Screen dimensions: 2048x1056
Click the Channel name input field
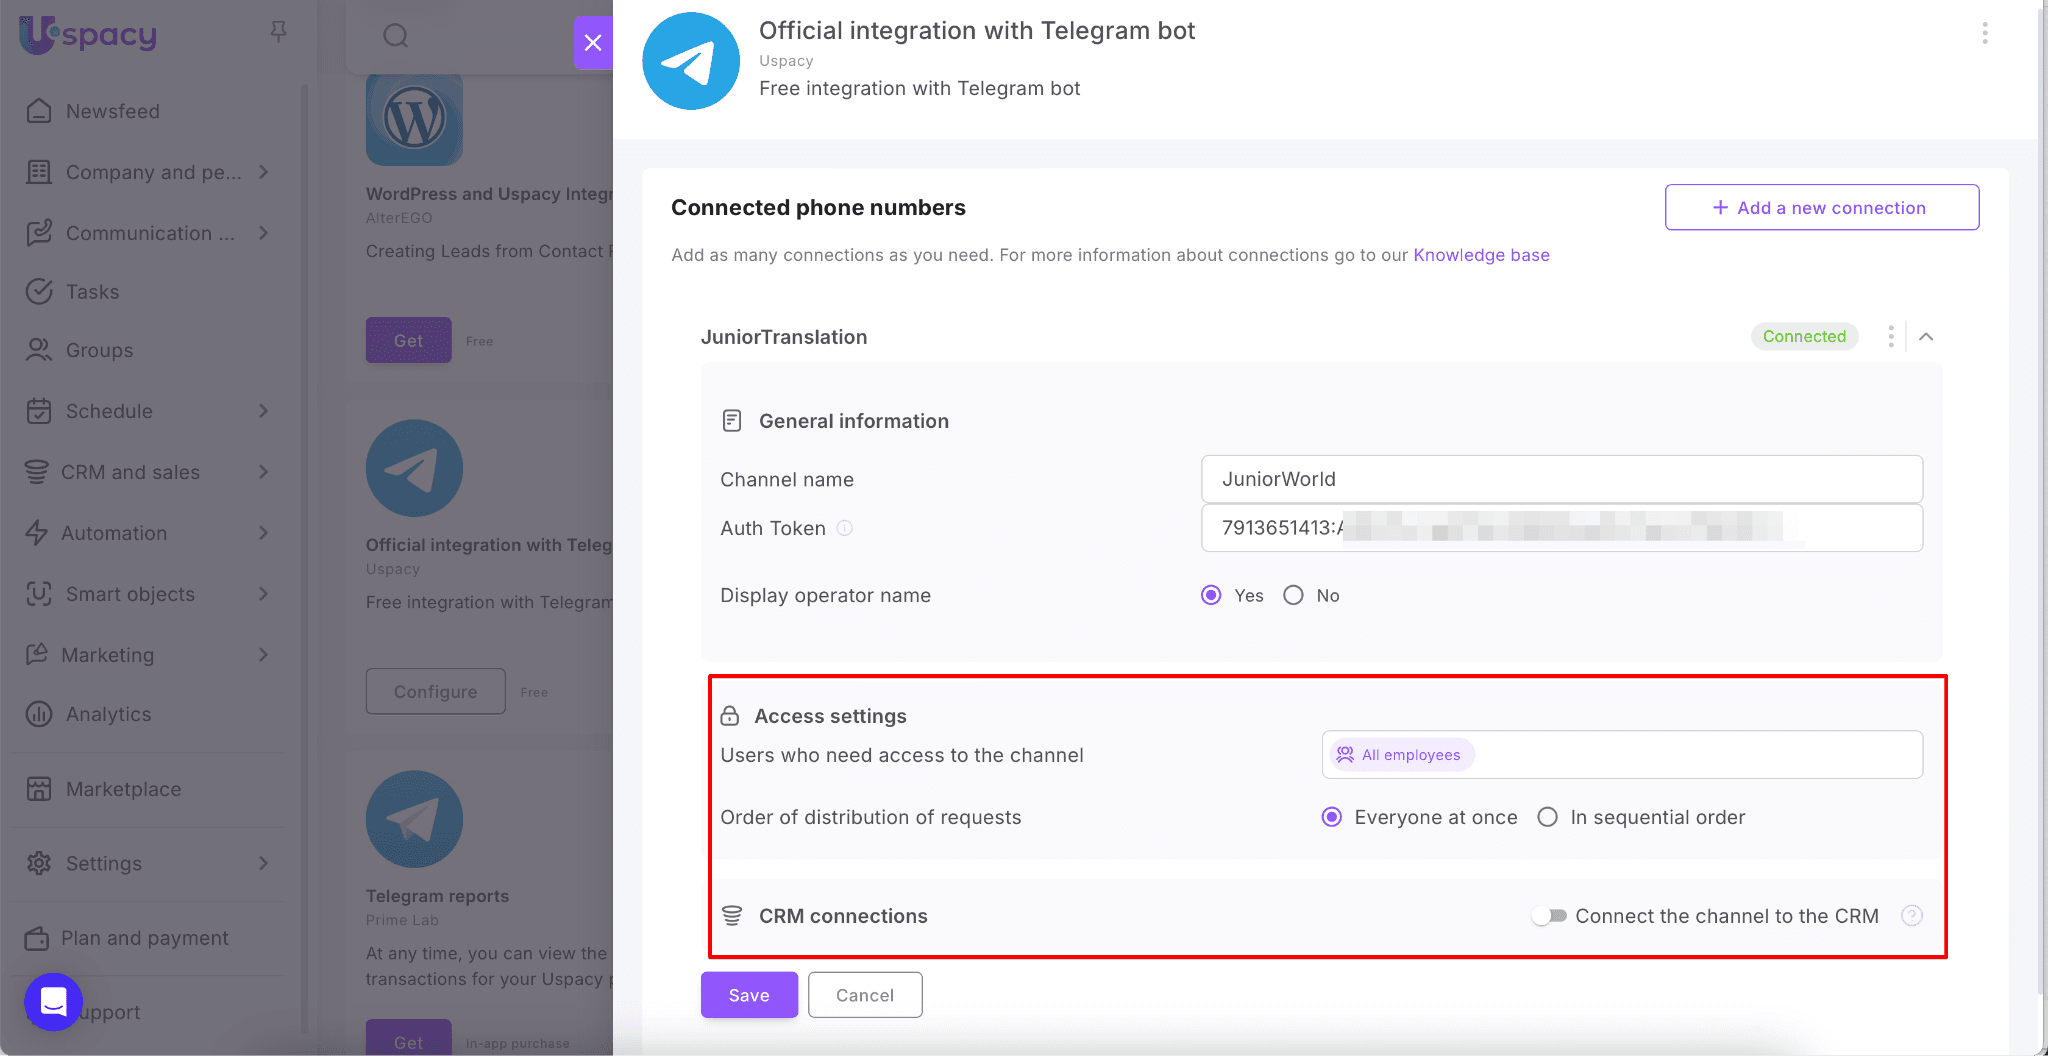tap(1561, 479)
